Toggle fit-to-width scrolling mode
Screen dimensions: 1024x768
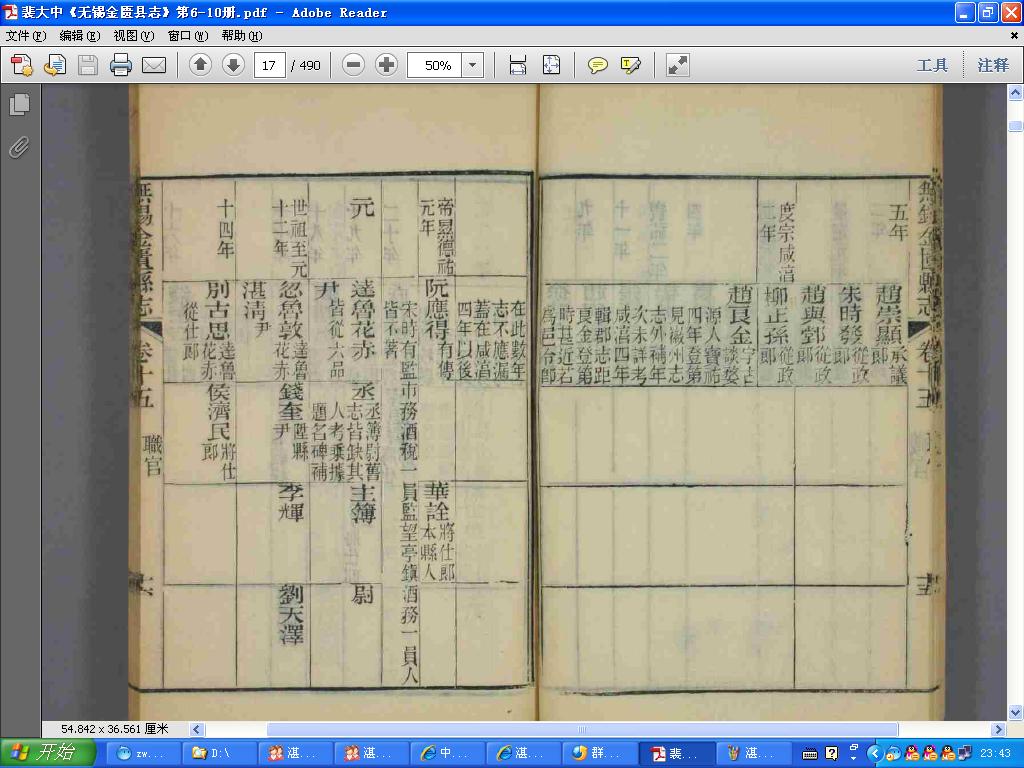518,65
